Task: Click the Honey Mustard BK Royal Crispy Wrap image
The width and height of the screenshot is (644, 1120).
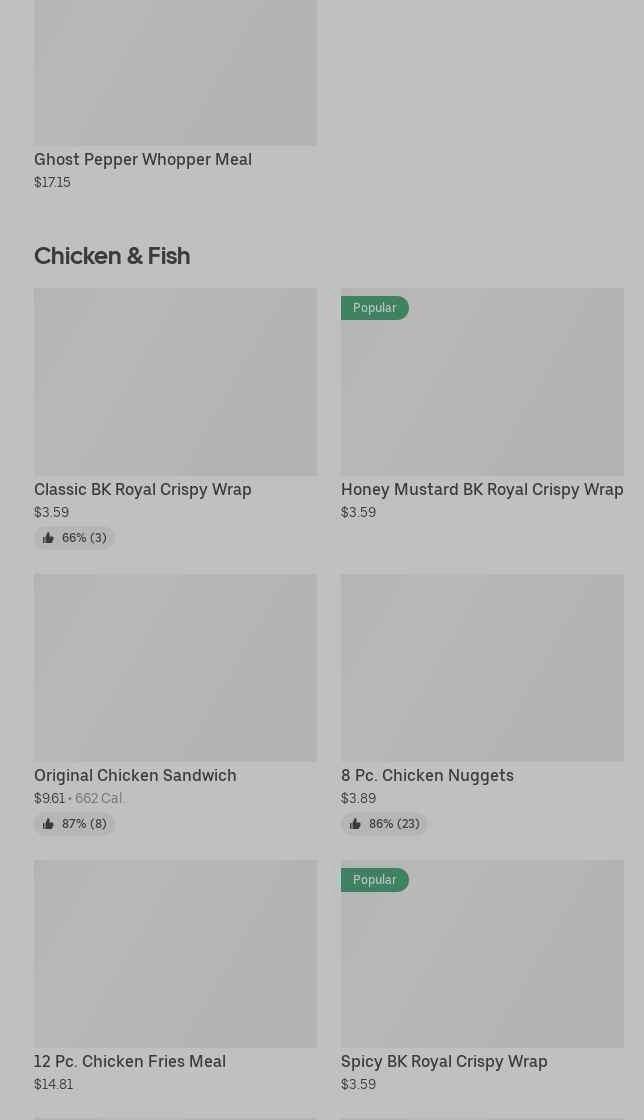Action: [x=482, y=390]
